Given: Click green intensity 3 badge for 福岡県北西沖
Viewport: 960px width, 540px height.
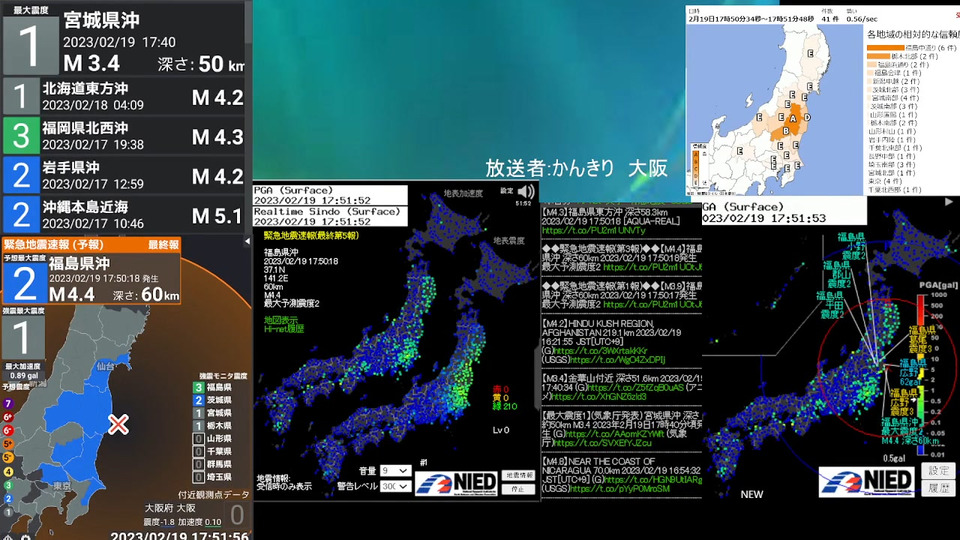Looking at the screenshot, I should pos(21,136).
